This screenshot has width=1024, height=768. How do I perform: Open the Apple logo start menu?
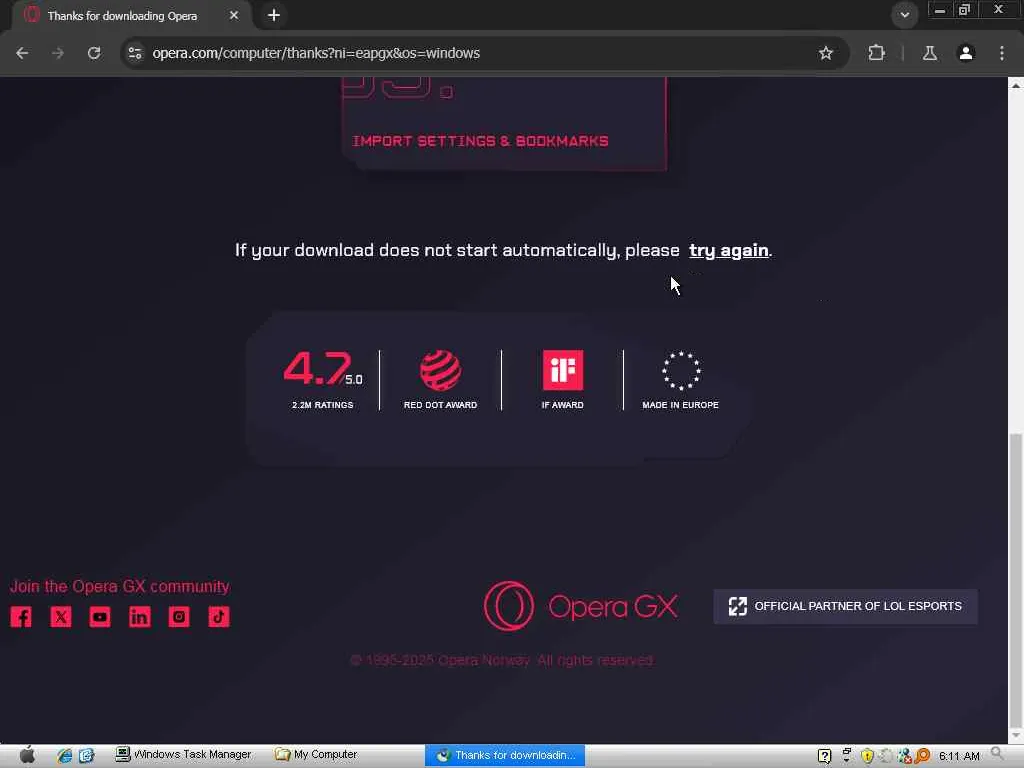point(27,755)
